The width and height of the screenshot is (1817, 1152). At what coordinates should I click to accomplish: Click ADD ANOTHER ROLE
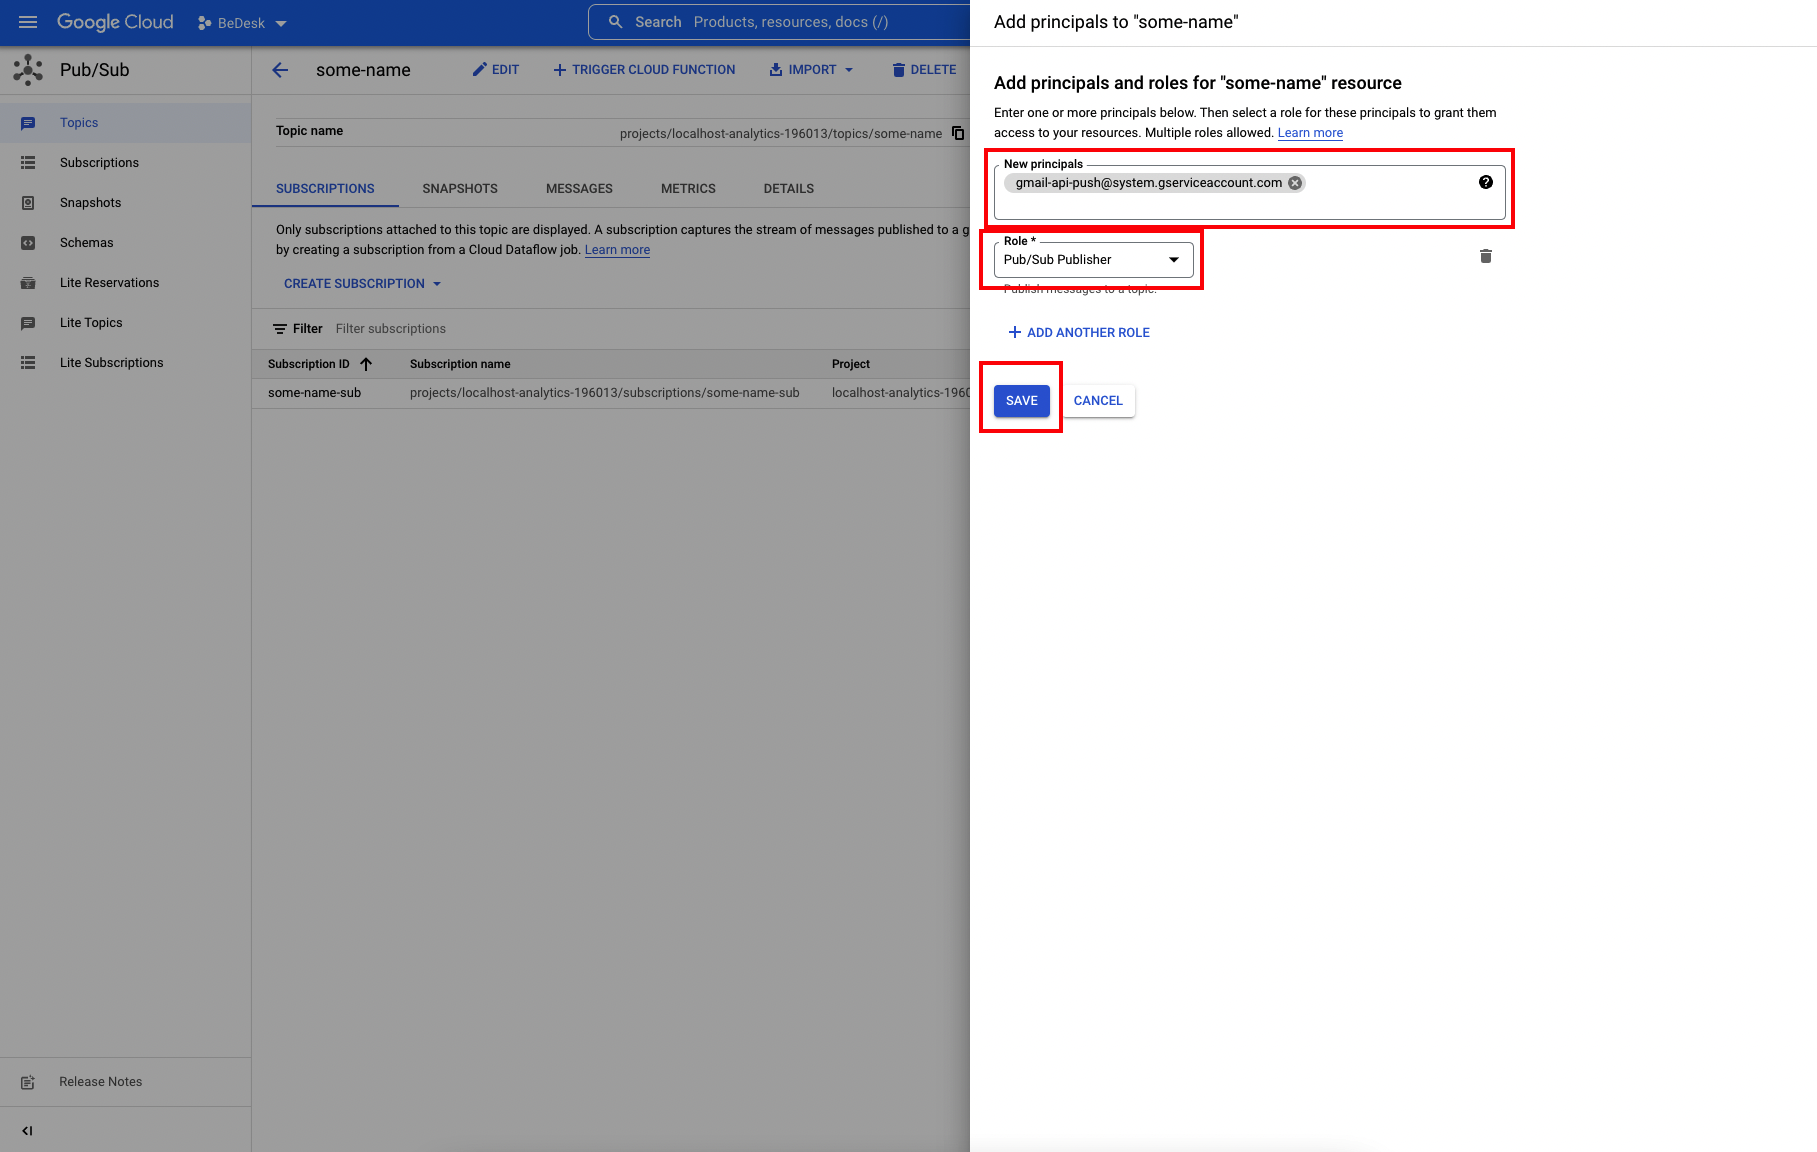coord(1079,333)
